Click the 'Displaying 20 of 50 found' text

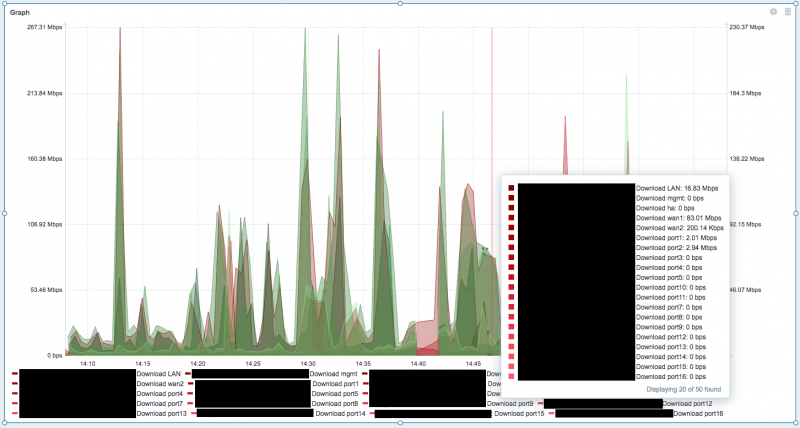click(684, 389)
